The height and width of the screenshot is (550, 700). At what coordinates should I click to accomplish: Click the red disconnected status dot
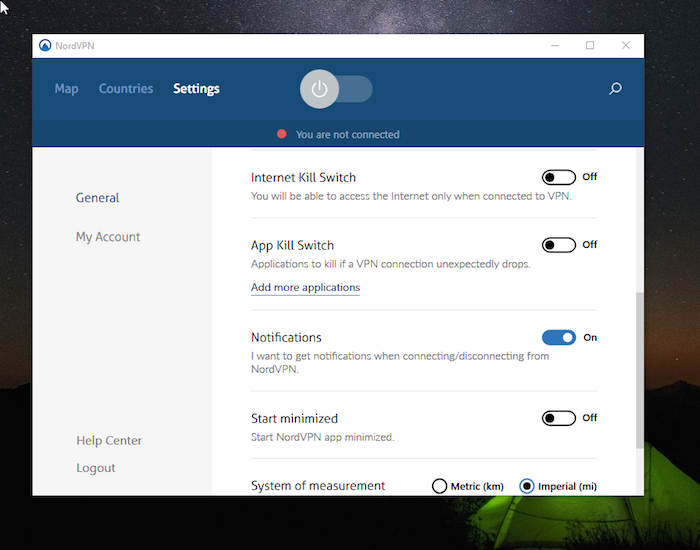(x=282, y=134)
